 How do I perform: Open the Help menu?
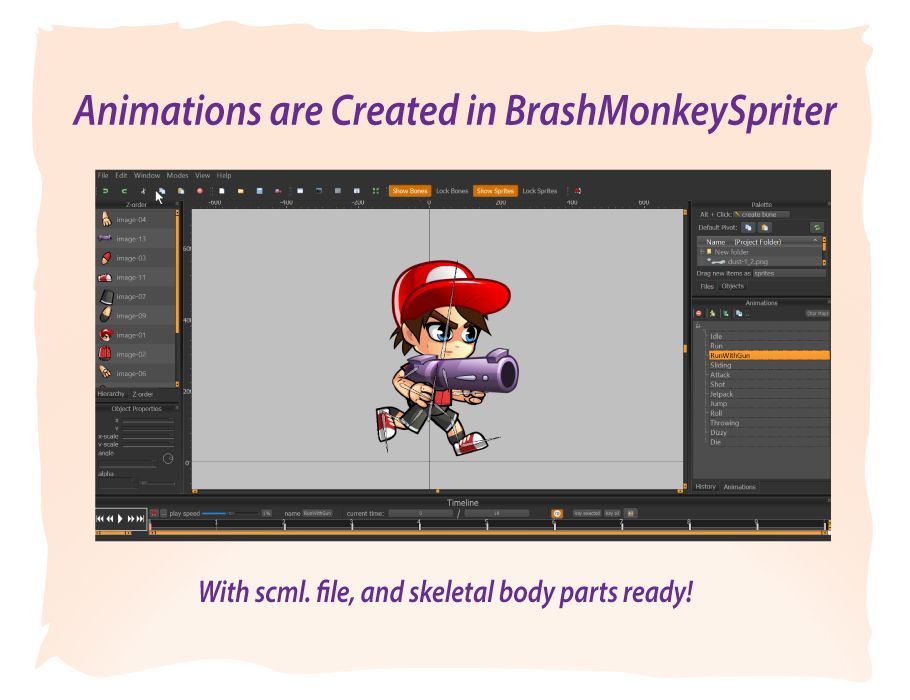pyautogui.click(x=224, y=175)
